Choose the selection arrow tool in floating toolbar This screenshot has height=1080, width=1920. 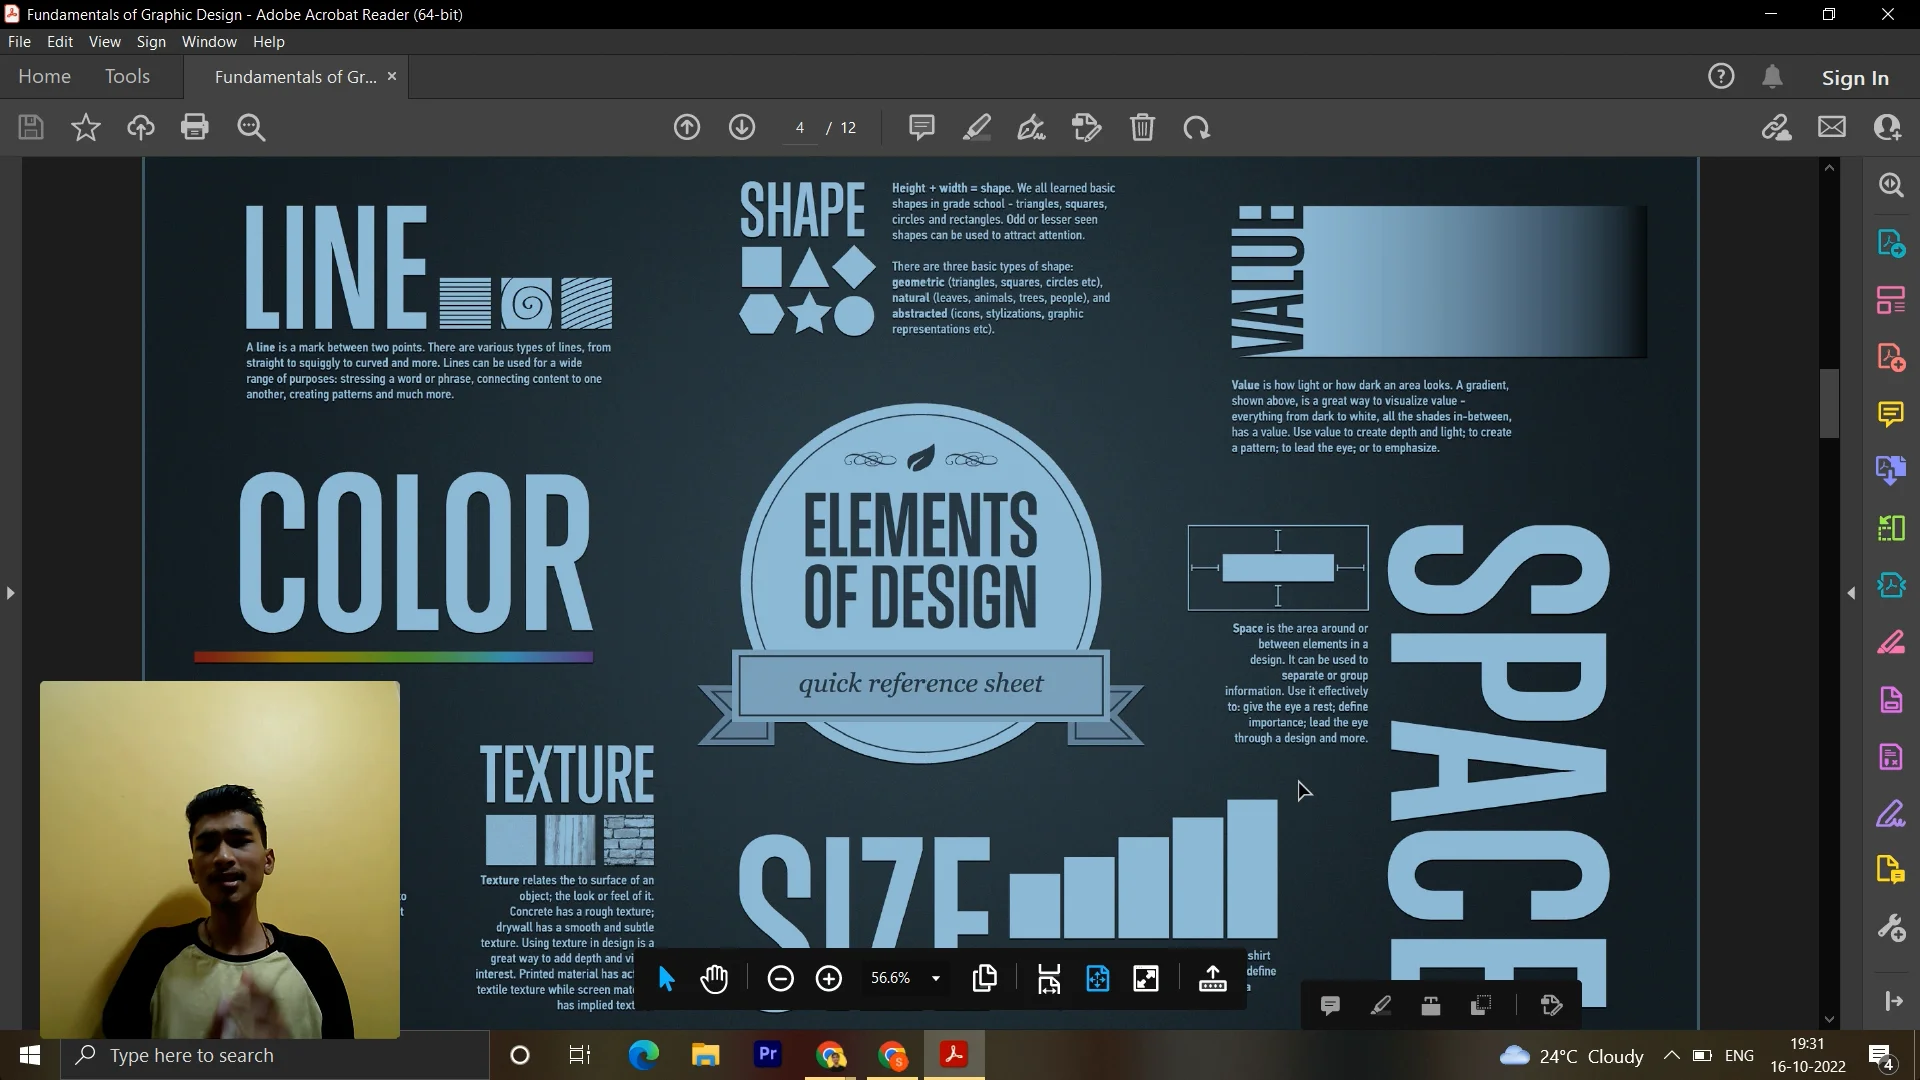coord(666,978)
